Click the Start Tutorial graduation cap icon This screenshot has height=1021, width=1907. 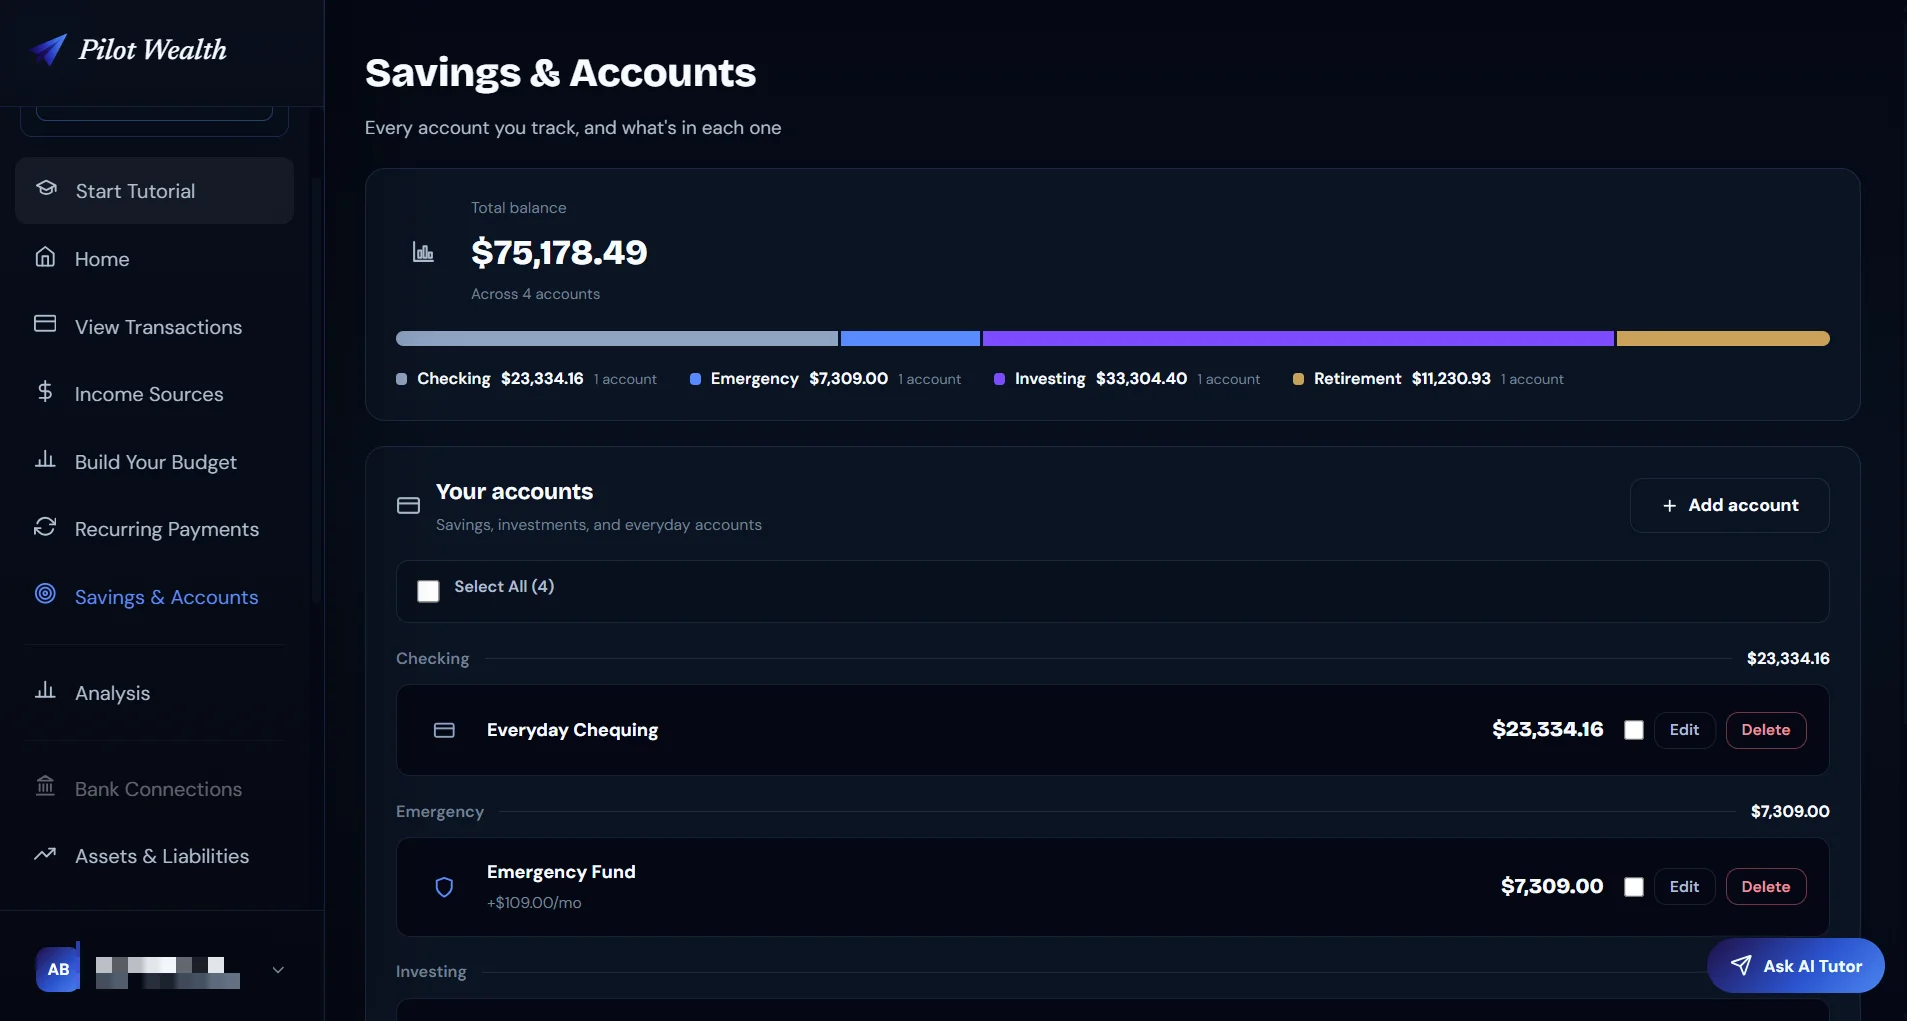[46, 188]
